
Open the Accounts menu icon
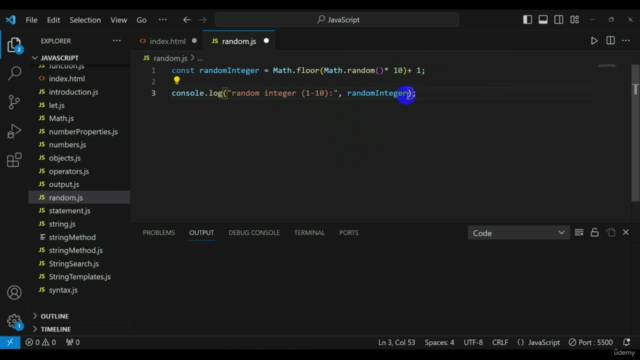tap(14, 292)
